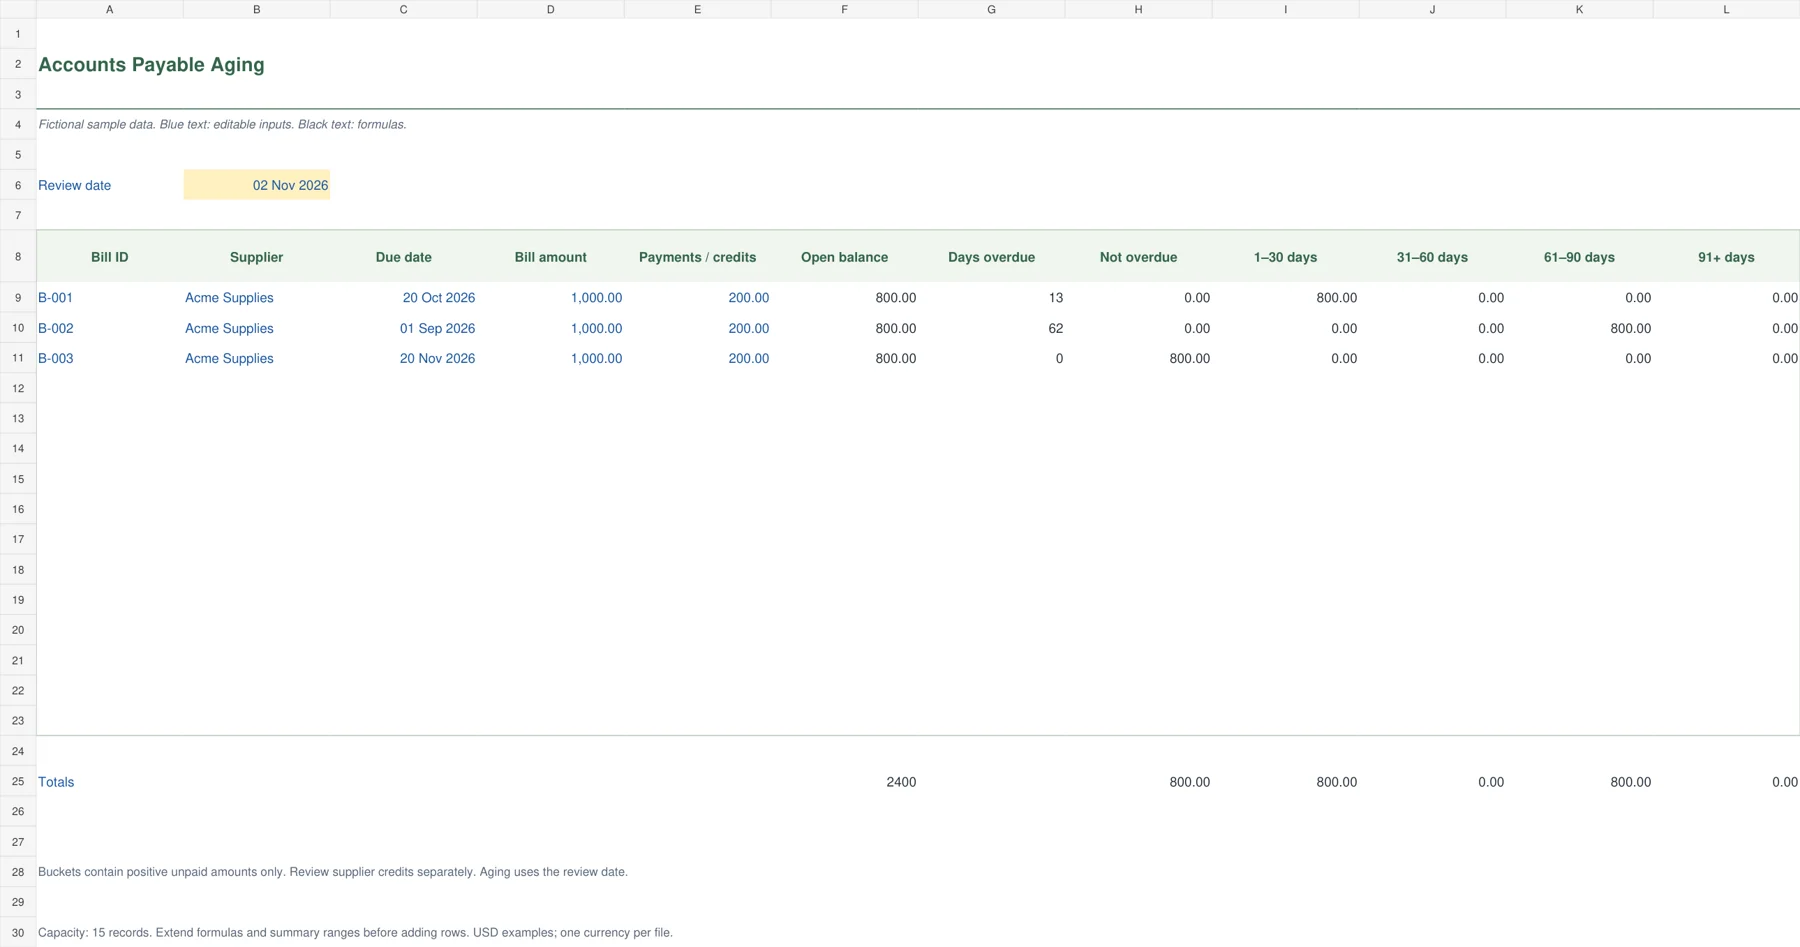Select days overdue value 0 for B-003

pos(991,358)
